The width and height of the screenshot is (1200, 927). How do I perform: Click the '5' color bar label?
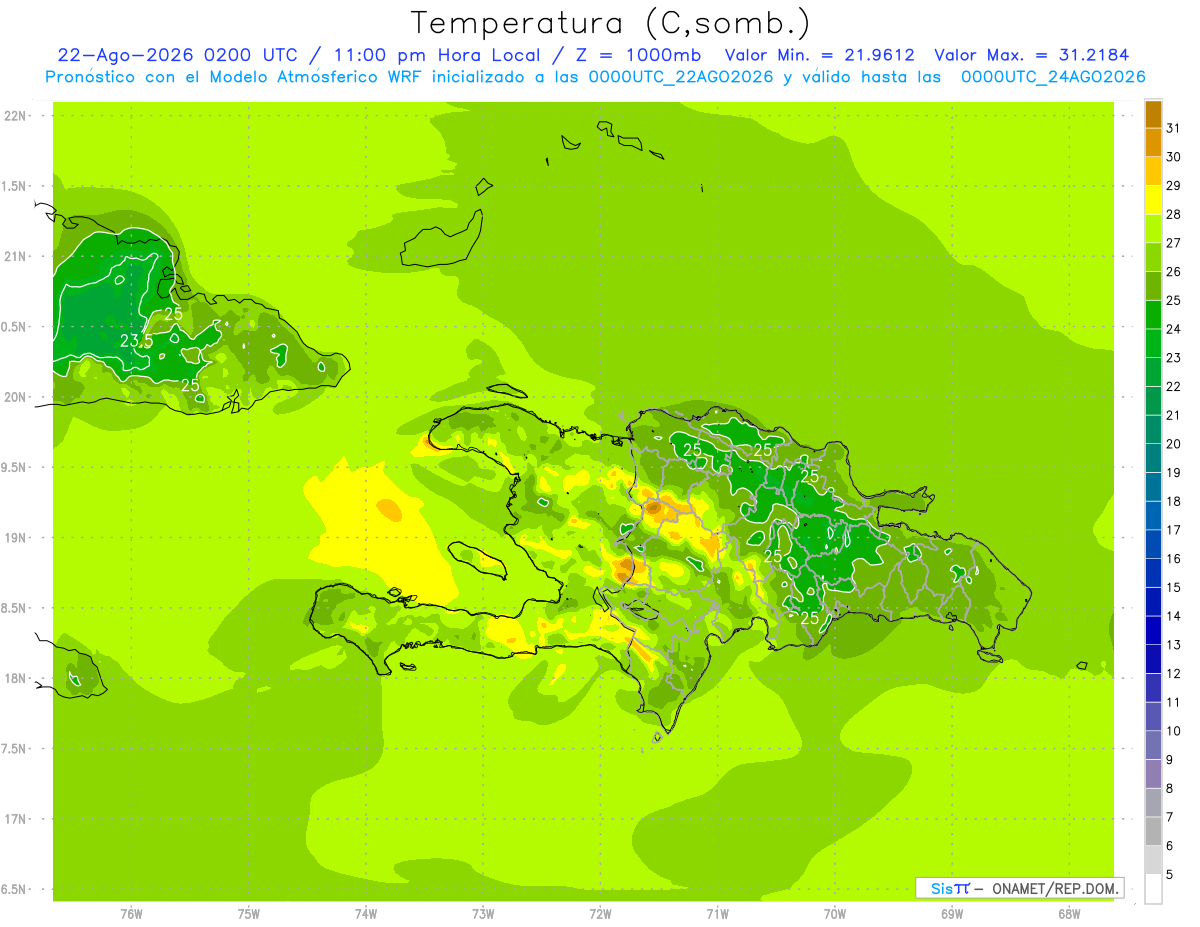tap(1170, 874)
